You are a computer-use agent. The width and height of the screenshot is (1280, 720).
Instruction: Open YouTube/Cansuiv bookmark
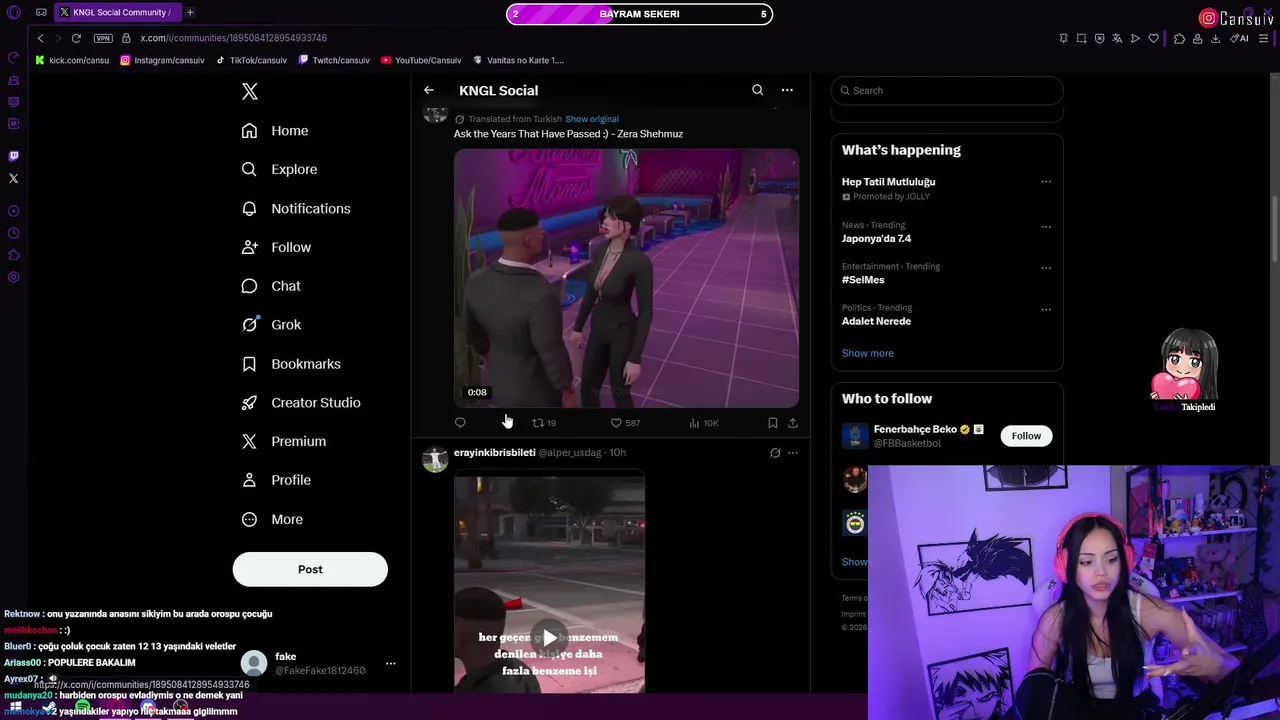(x=421, y=60)
